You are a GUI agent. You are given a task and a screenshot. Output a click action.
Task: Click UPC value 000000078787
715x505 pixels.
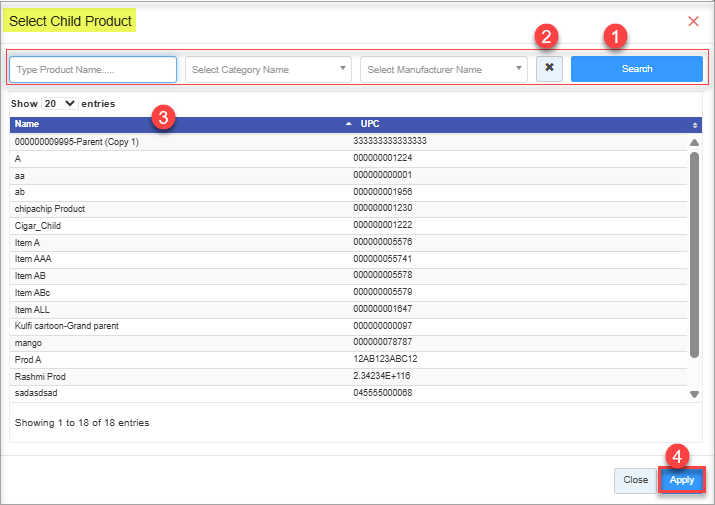[x=383, y=342]
